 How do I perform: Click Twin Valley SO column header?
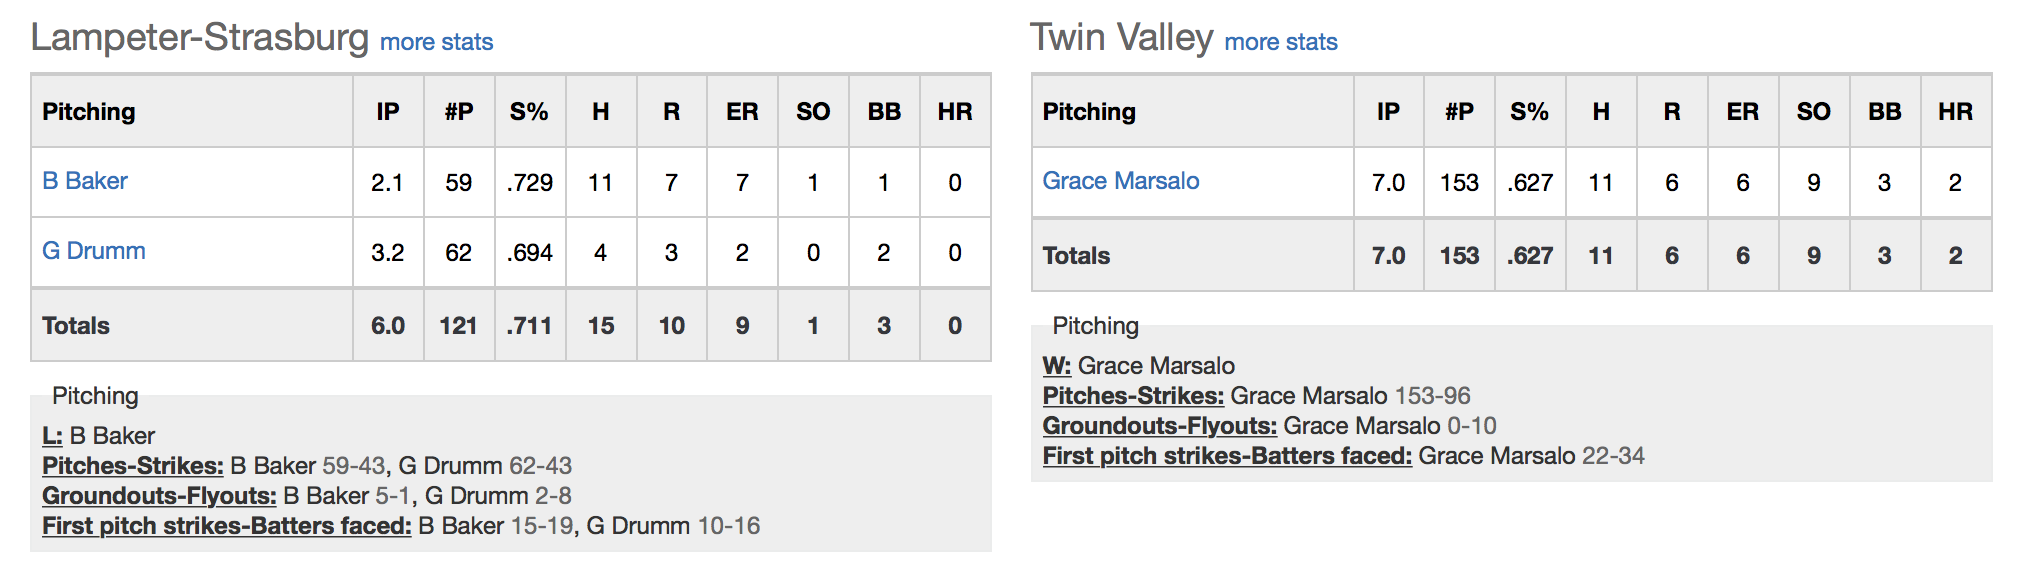click(x=1813, y=112)
